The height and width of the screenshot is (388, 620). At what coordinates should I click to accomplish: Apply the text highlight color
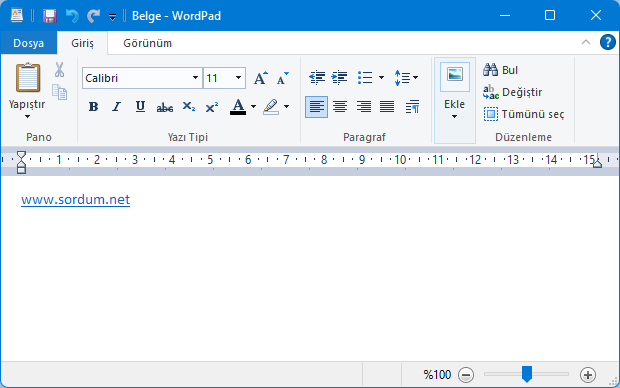point(271,106)
